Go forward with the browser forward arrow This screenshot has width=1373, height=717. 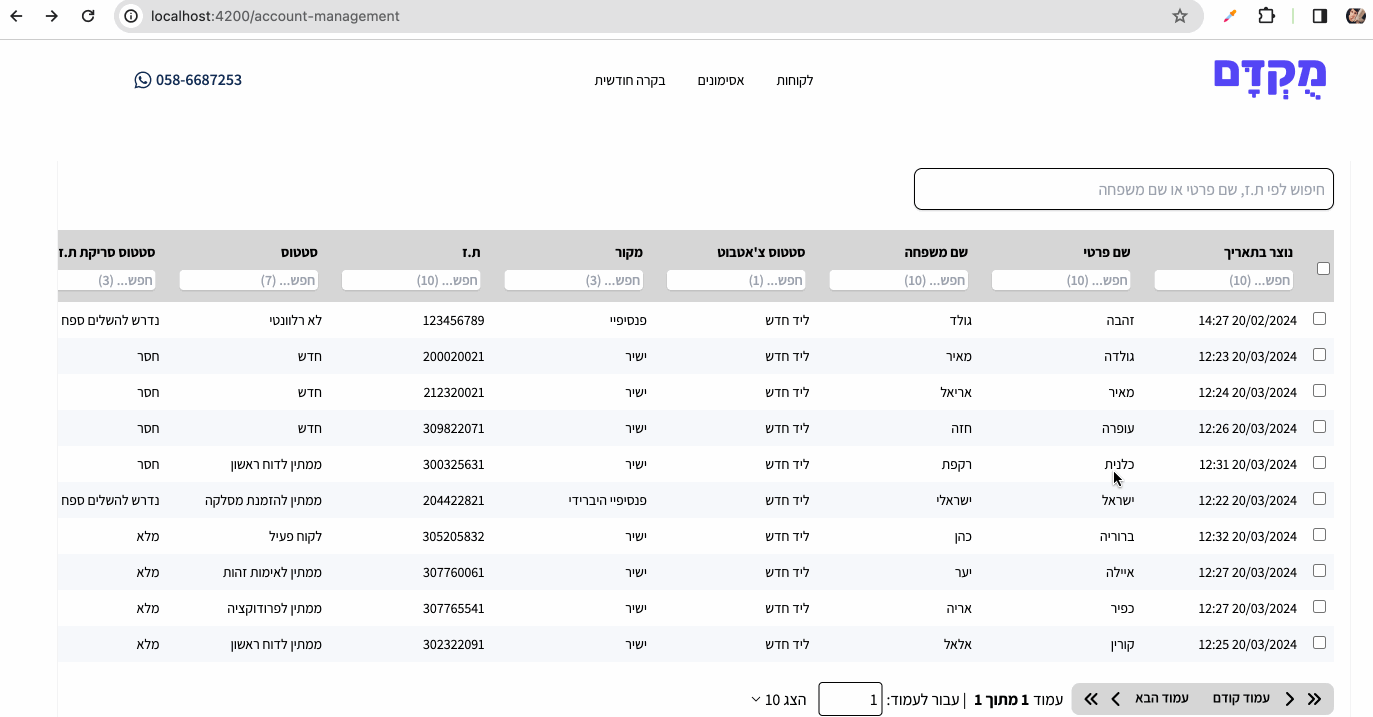pos(52,16)
